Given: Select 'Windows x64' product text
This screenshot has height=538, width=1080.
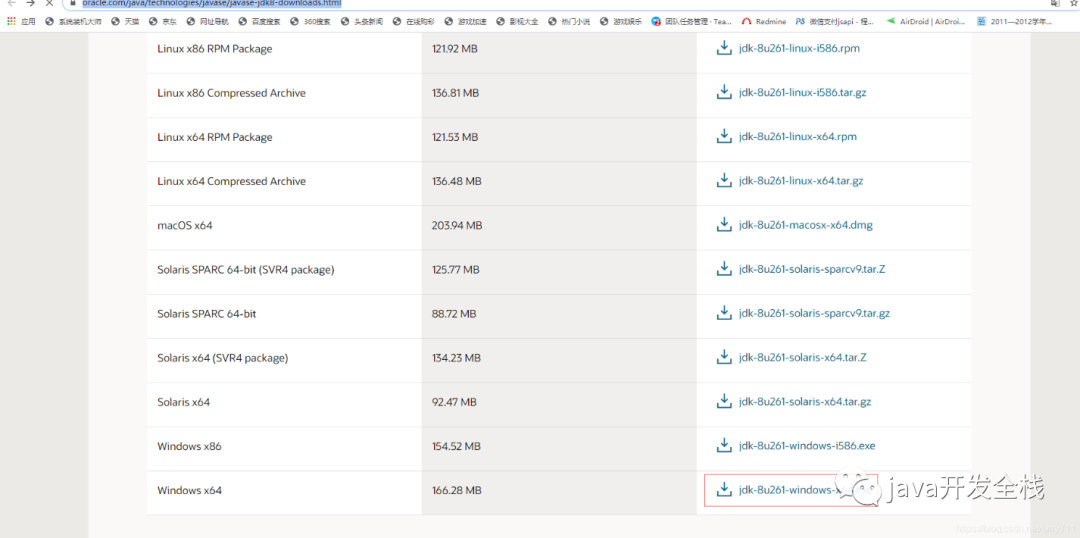Looking at the screenshot, I should coord(189,490).
